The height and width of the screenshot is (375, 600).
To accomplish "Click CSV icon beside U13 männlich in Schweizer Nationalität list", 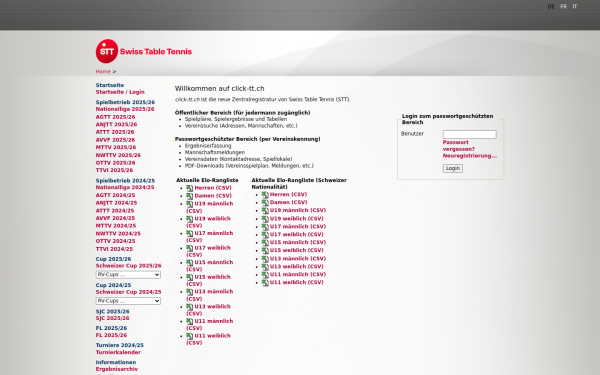I will point(265,259).
